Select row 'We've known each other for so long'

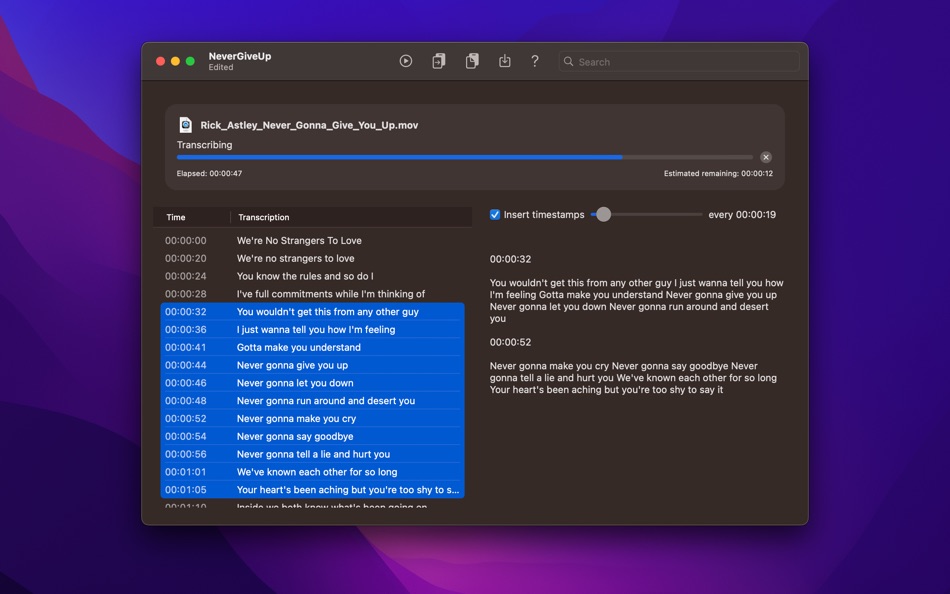coord(313,472)
